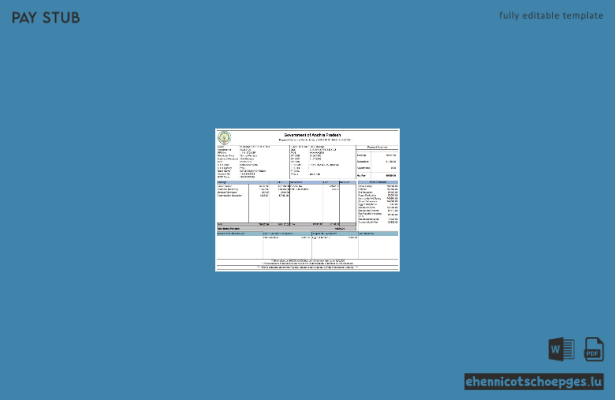Click the ehennicotschoepges.lu website label

[534, 382]
